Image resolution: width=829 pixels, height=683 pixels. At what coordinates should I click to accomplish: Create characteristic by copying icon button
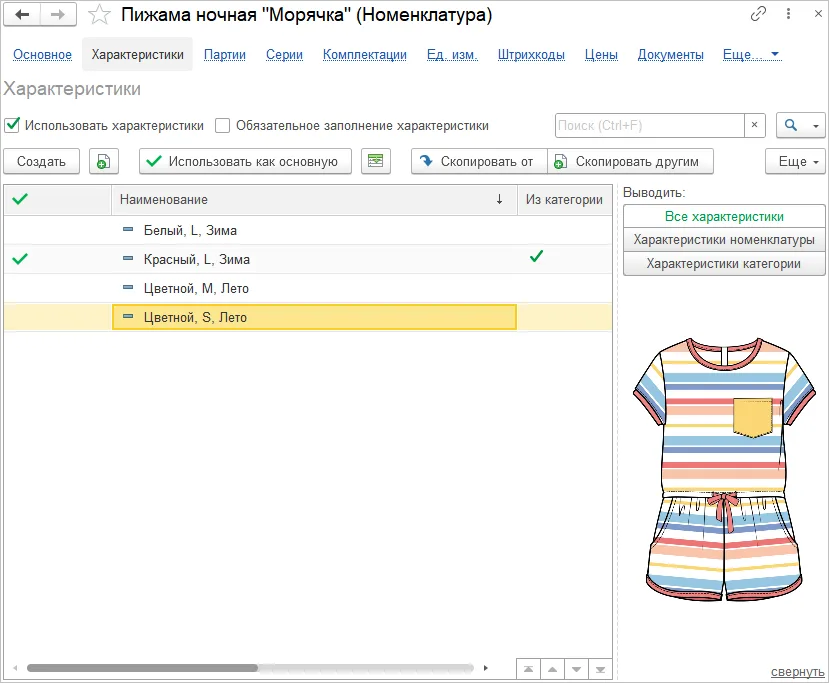point(104,161)
